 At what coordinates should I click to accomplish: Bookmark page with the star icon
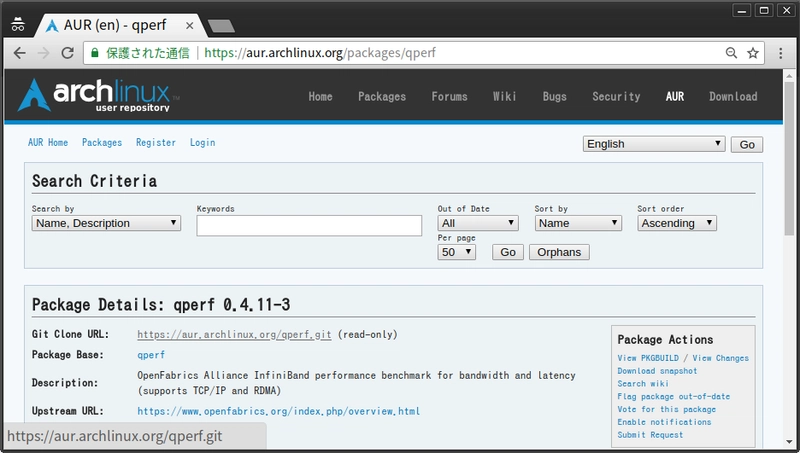tap(753, 53)
